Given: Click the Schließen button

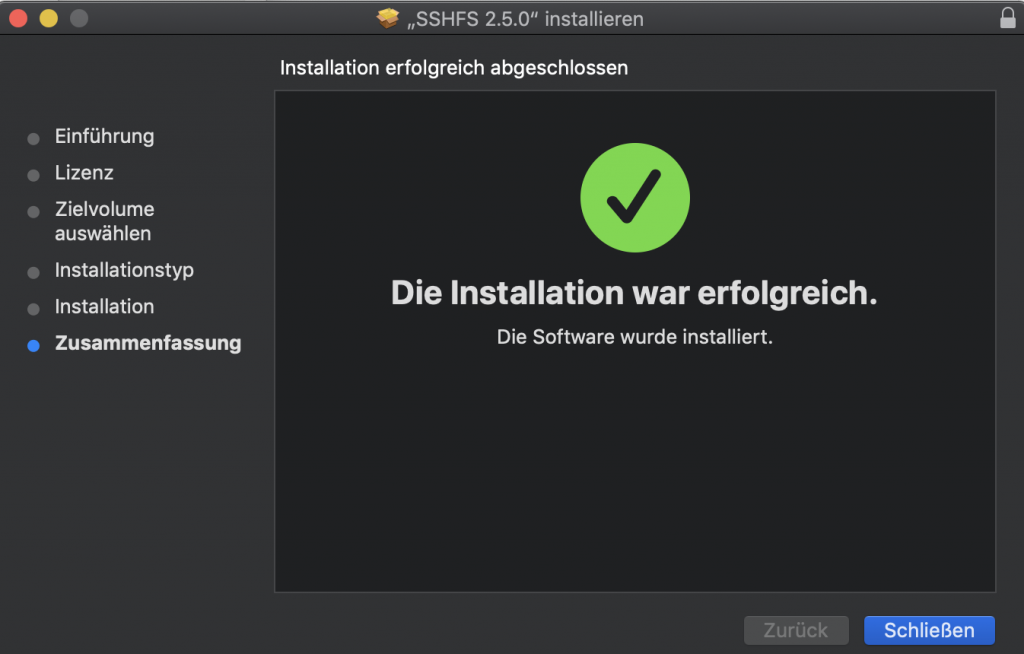Looking at the screenshot, I should (929, 630).
